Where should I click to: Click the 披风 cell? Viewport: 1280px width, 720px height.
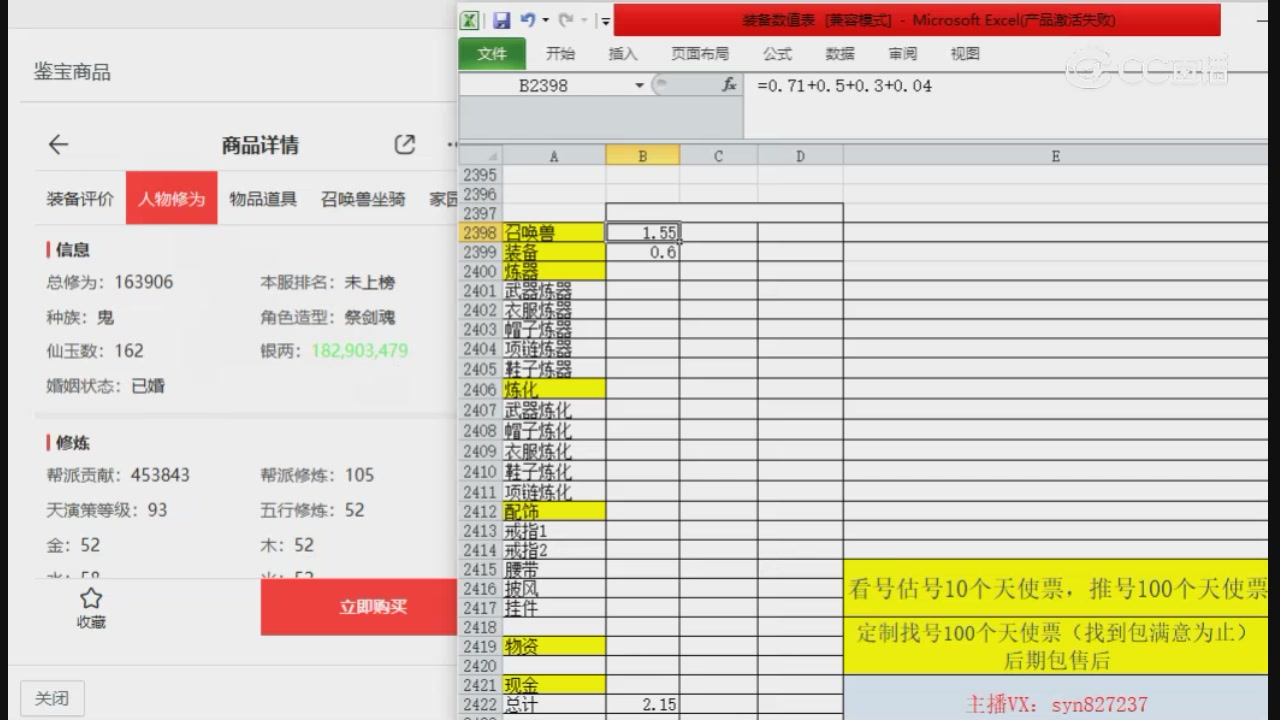554,589
